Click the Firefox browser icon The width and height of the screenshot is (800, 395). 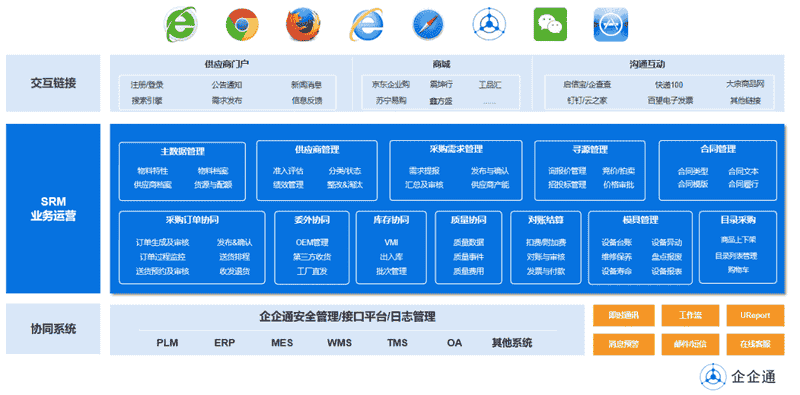[x=303, y=24]
